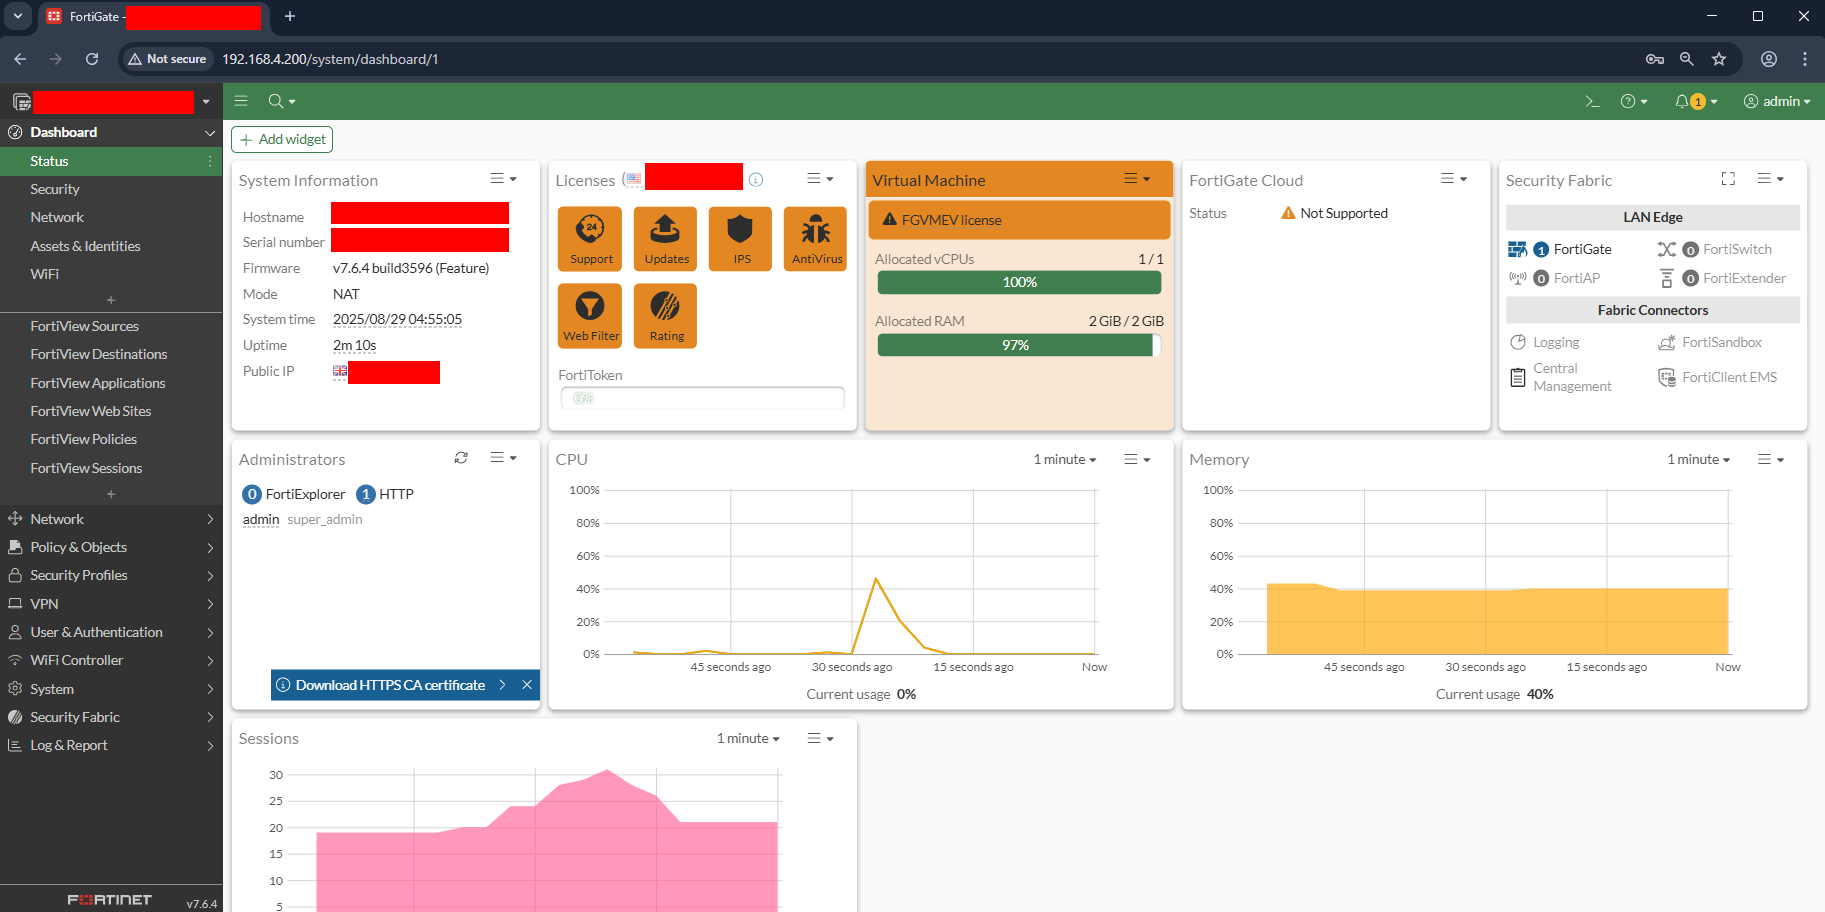This screenshot has width=1825, height=912.
Task: Close the HTTPS CA certificate banner
Action: 527,685
